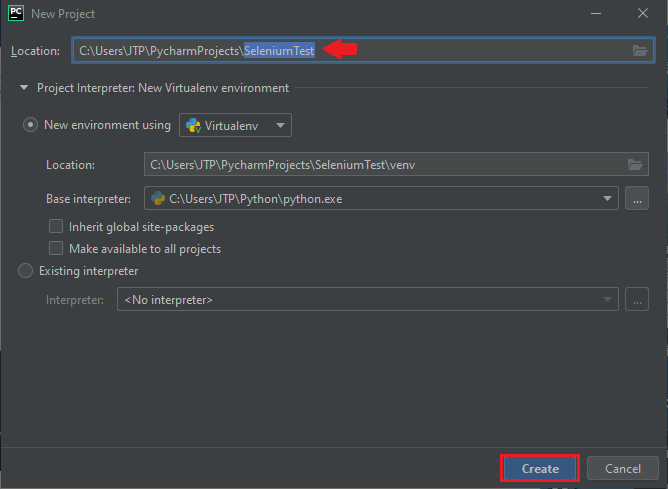Image resolution: width=668 pixels, height=489 pixels.
Task: Click the Virtualenv Python icon
Action: click(x=193, y=125)
